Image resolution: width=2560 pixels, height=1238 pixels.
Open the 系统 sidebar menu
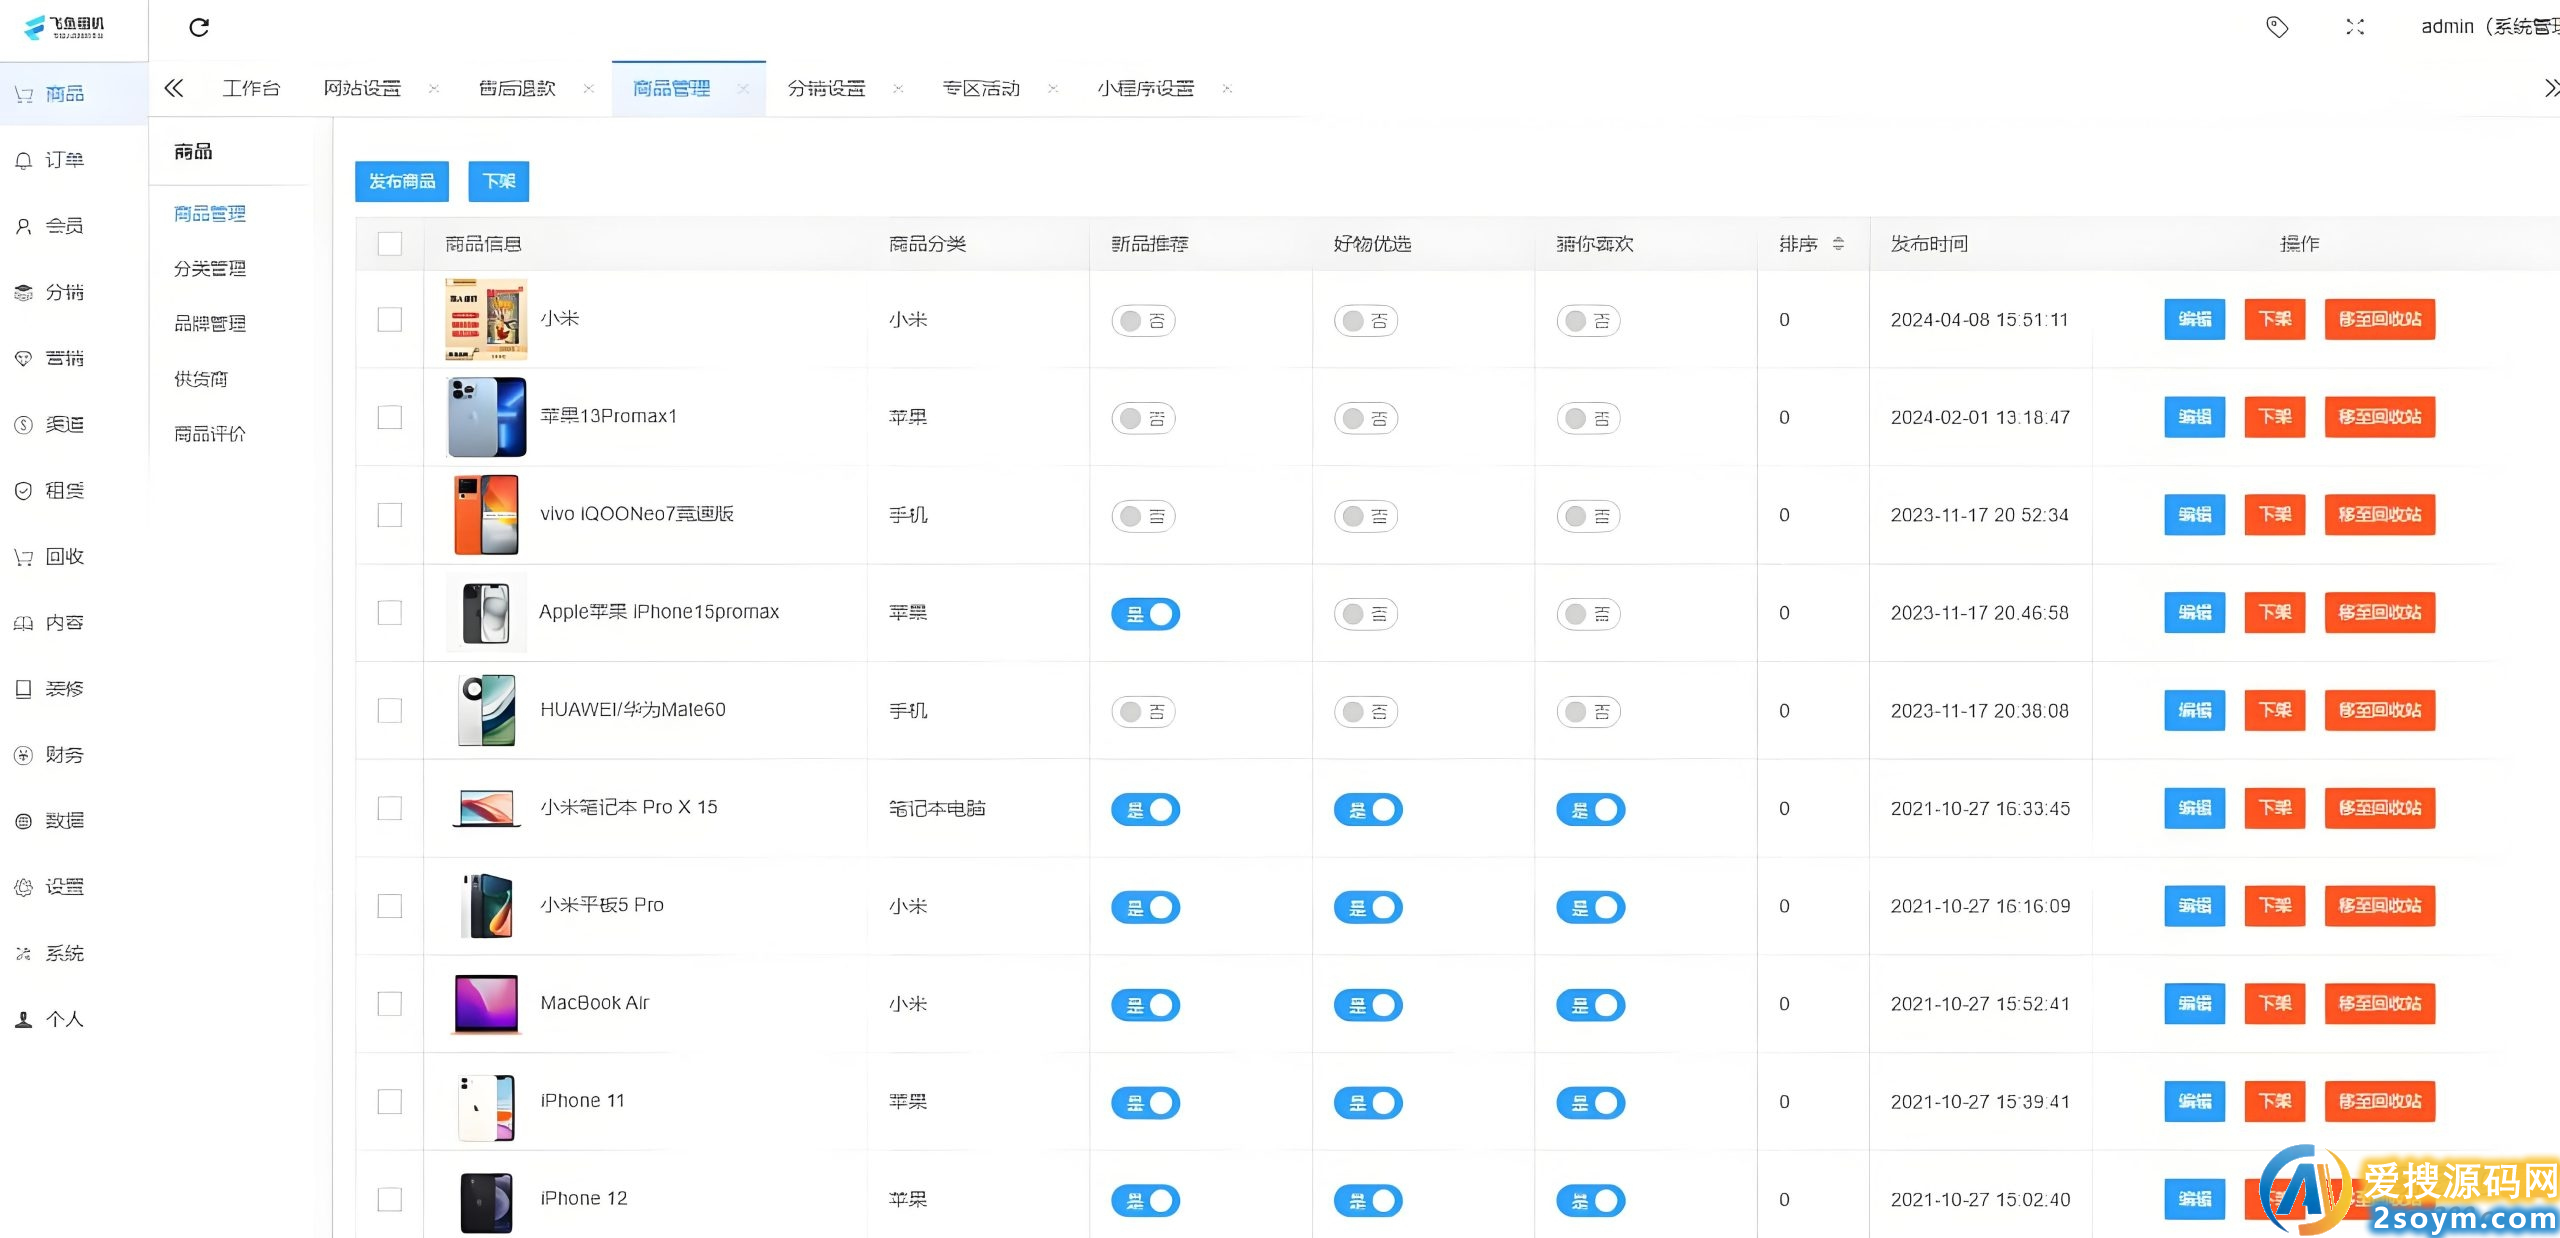point(74,953)
